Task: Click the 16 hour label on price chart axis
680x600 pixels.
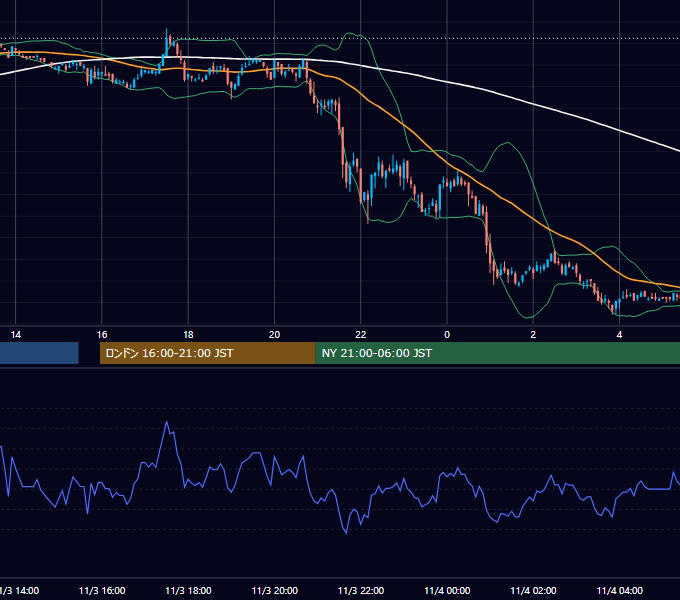Action: click(102, 335)
